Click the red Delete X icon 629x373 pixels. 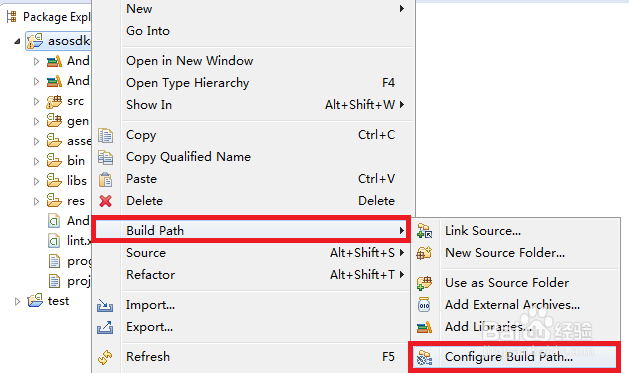pyautogui.click(x=105, y=201)
